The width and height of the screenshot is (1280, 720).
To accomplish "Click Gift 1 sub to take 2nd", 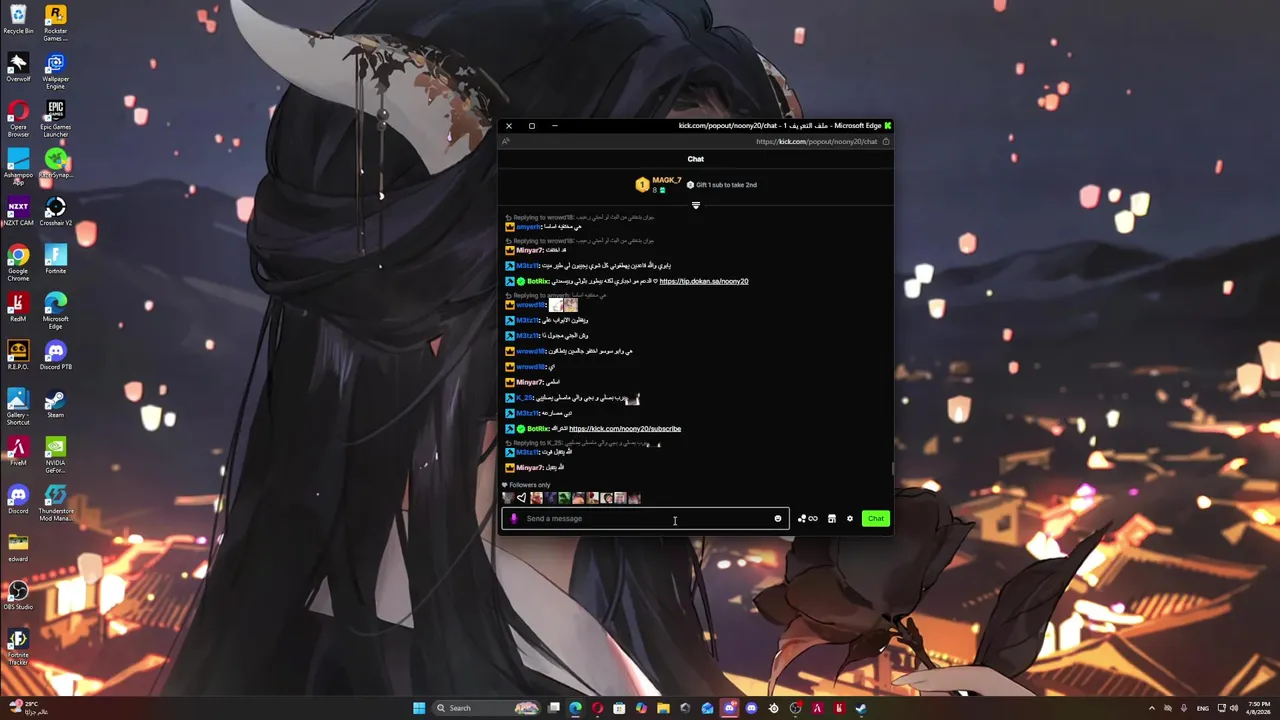I will tap(721, 185).
